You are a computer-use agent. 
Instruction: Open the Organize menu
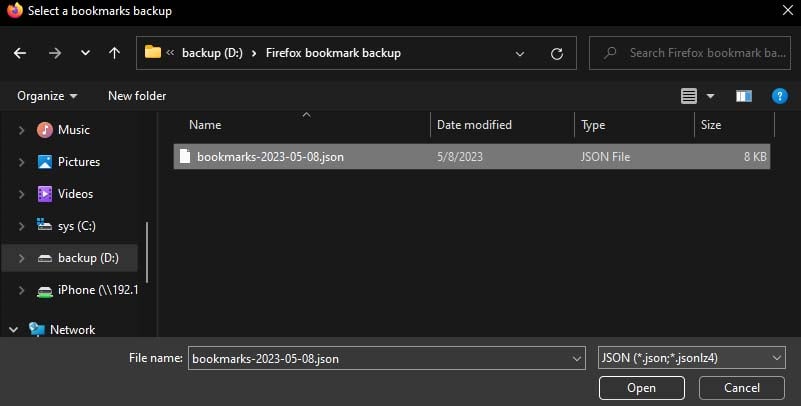tap(47, 96)
